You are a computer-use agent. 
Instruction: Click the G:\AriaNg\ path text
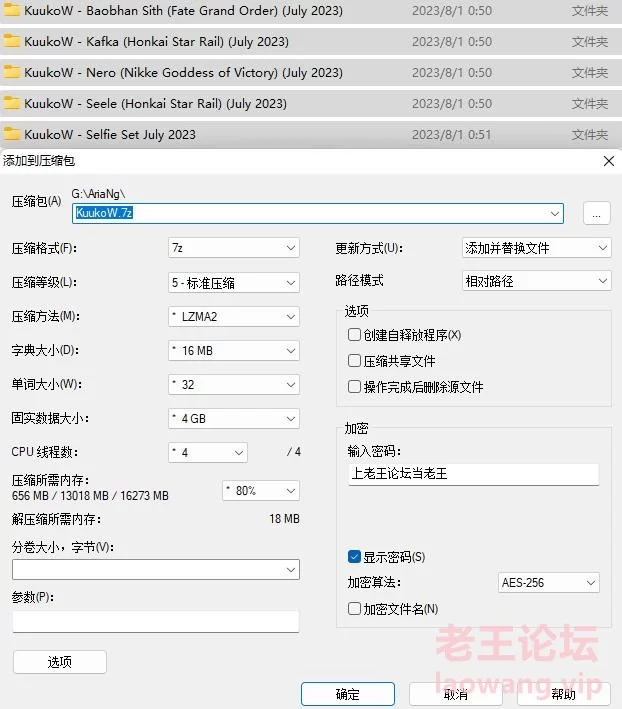[98, 194]
